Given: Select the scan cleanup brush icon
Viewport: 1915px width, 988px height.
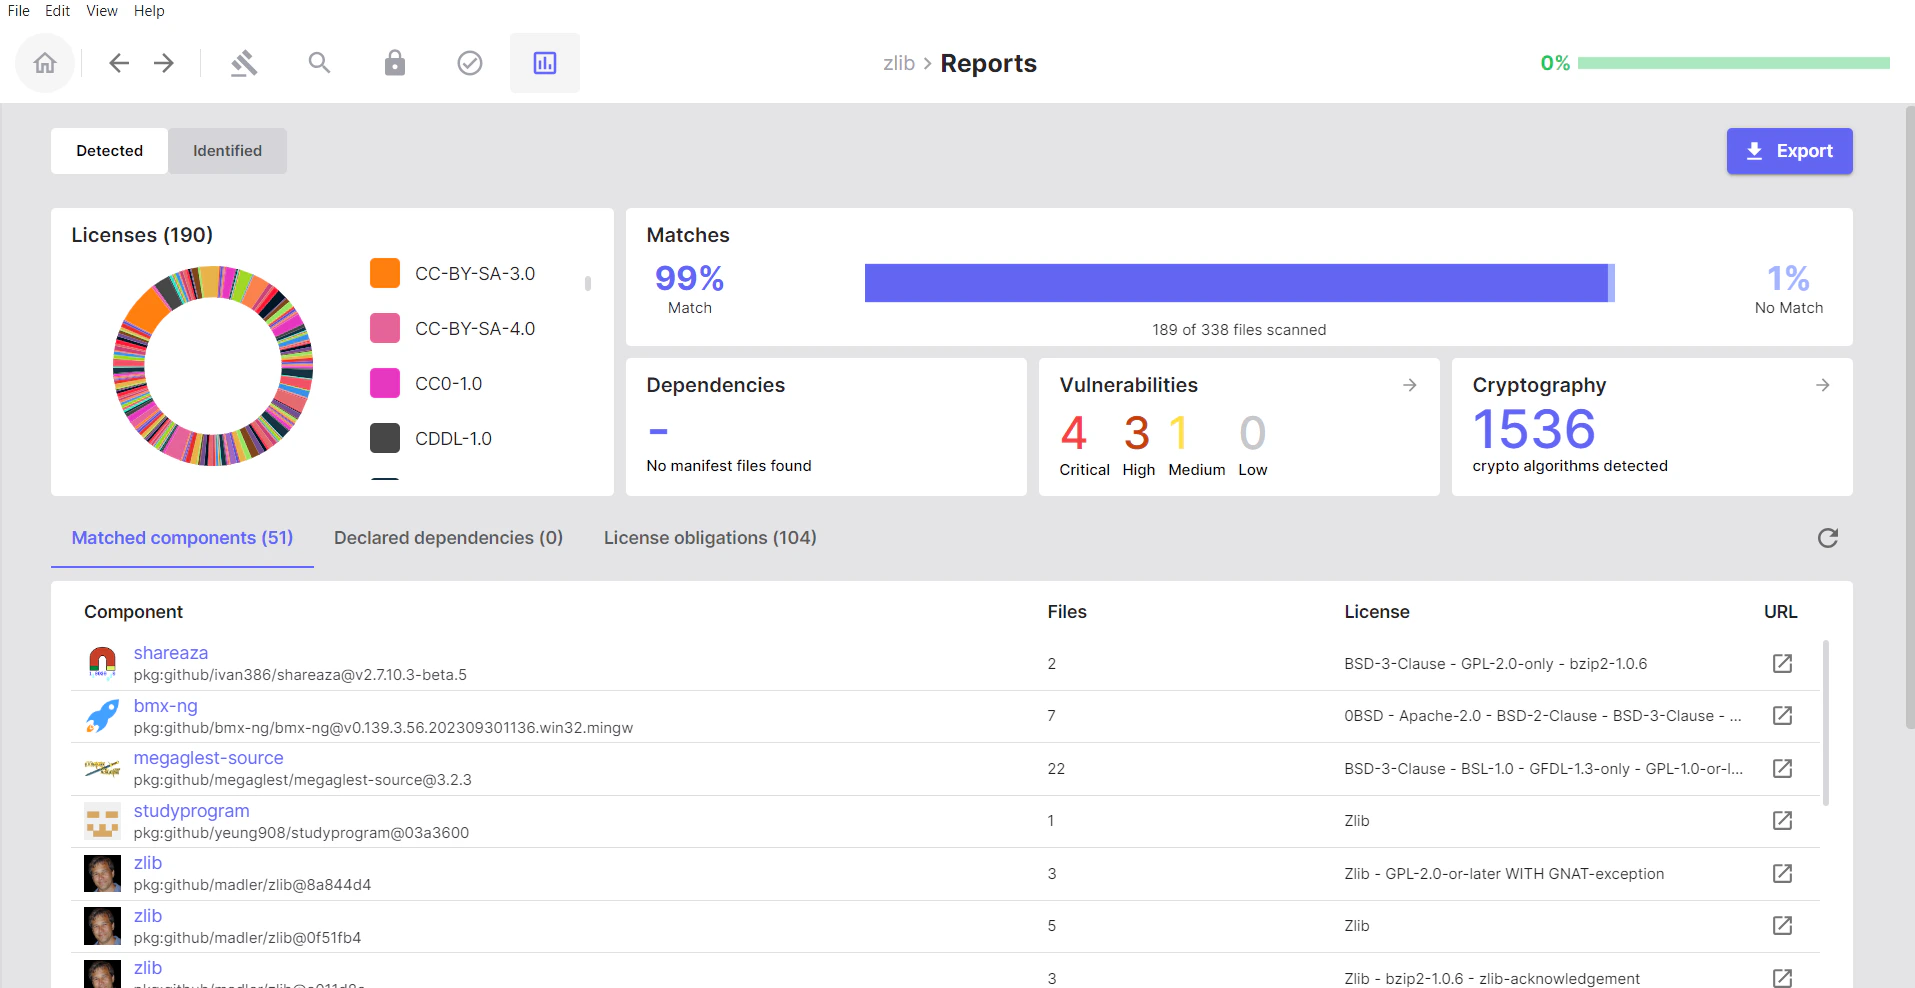Looking at the screenshot, I should pos(243,62).
